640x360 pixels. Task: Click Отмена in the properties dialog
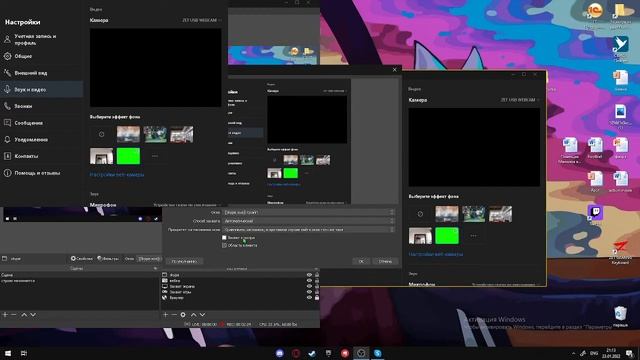tap(385, 261)
